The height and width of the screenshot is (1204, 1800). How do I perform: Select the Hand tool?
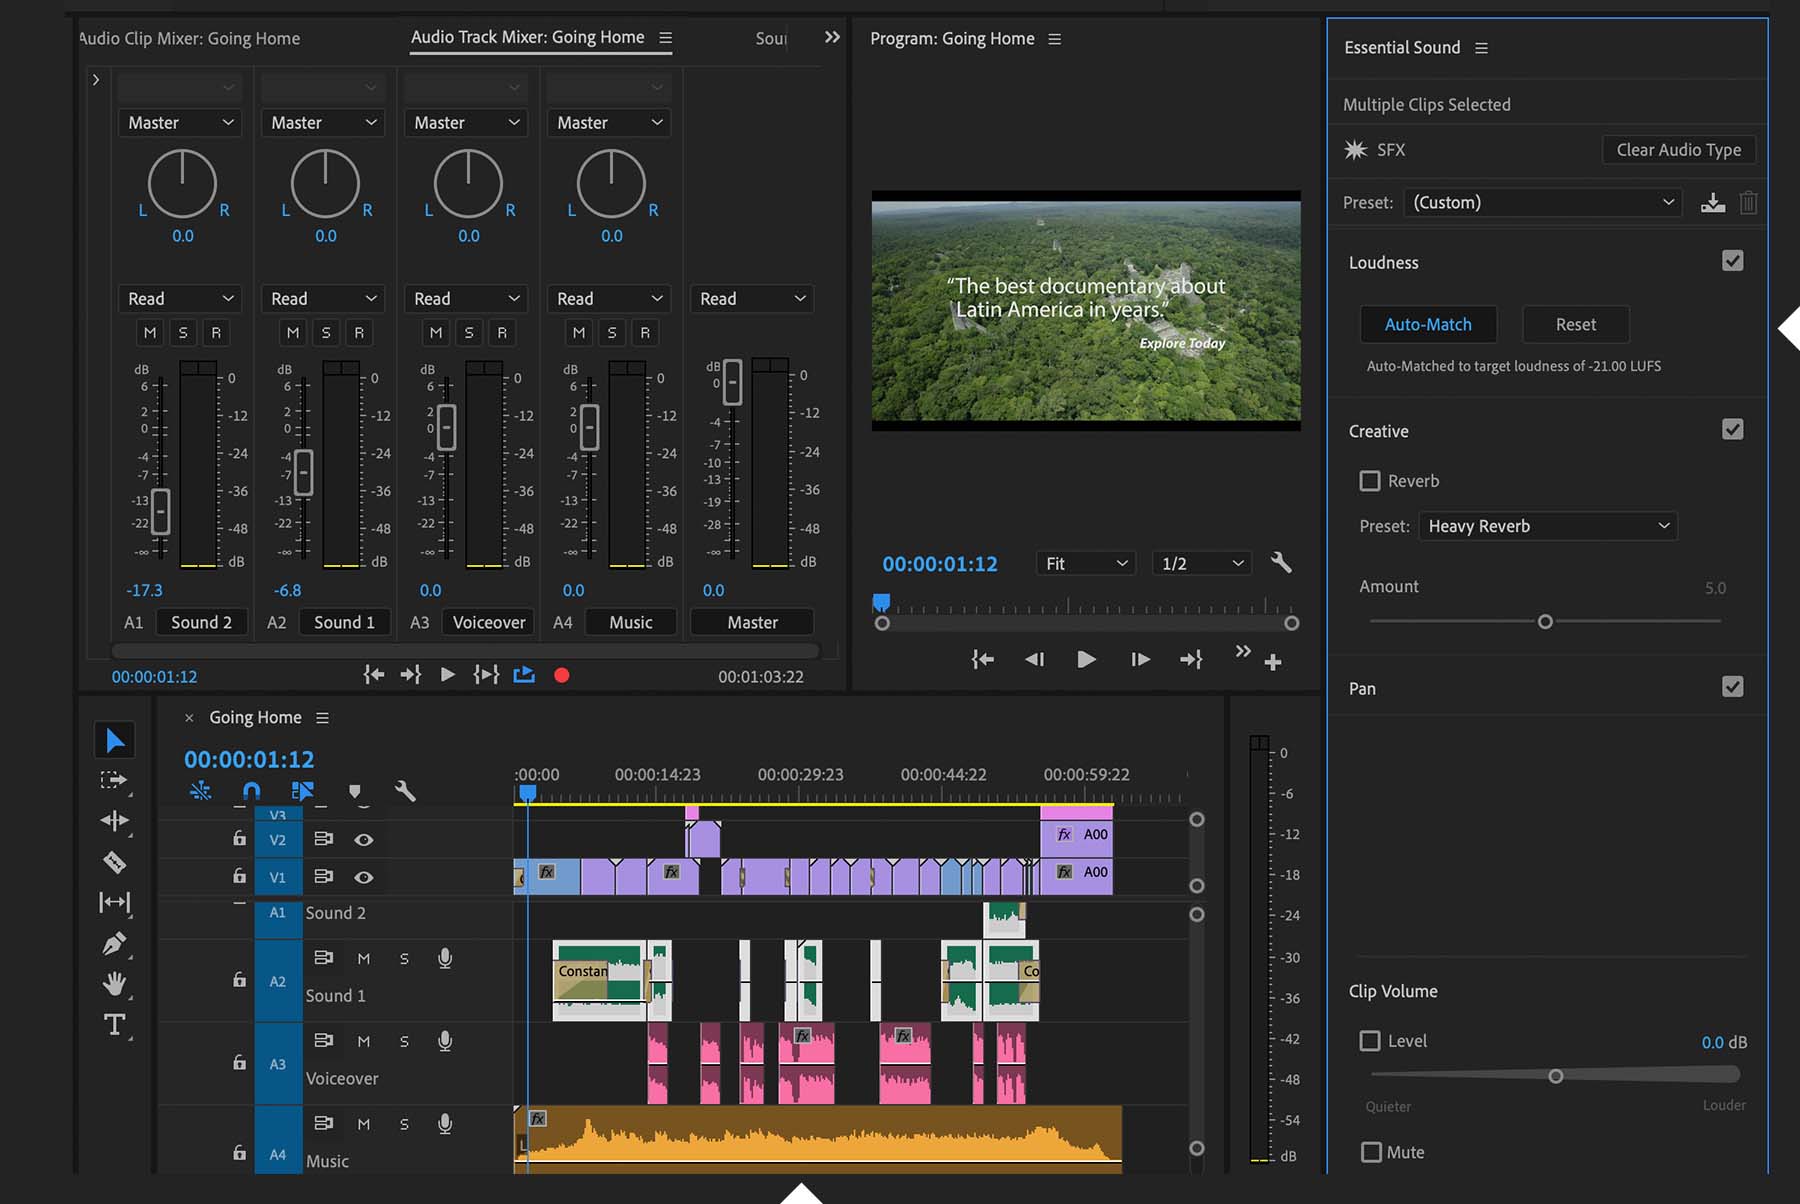(x=114, y=984)
